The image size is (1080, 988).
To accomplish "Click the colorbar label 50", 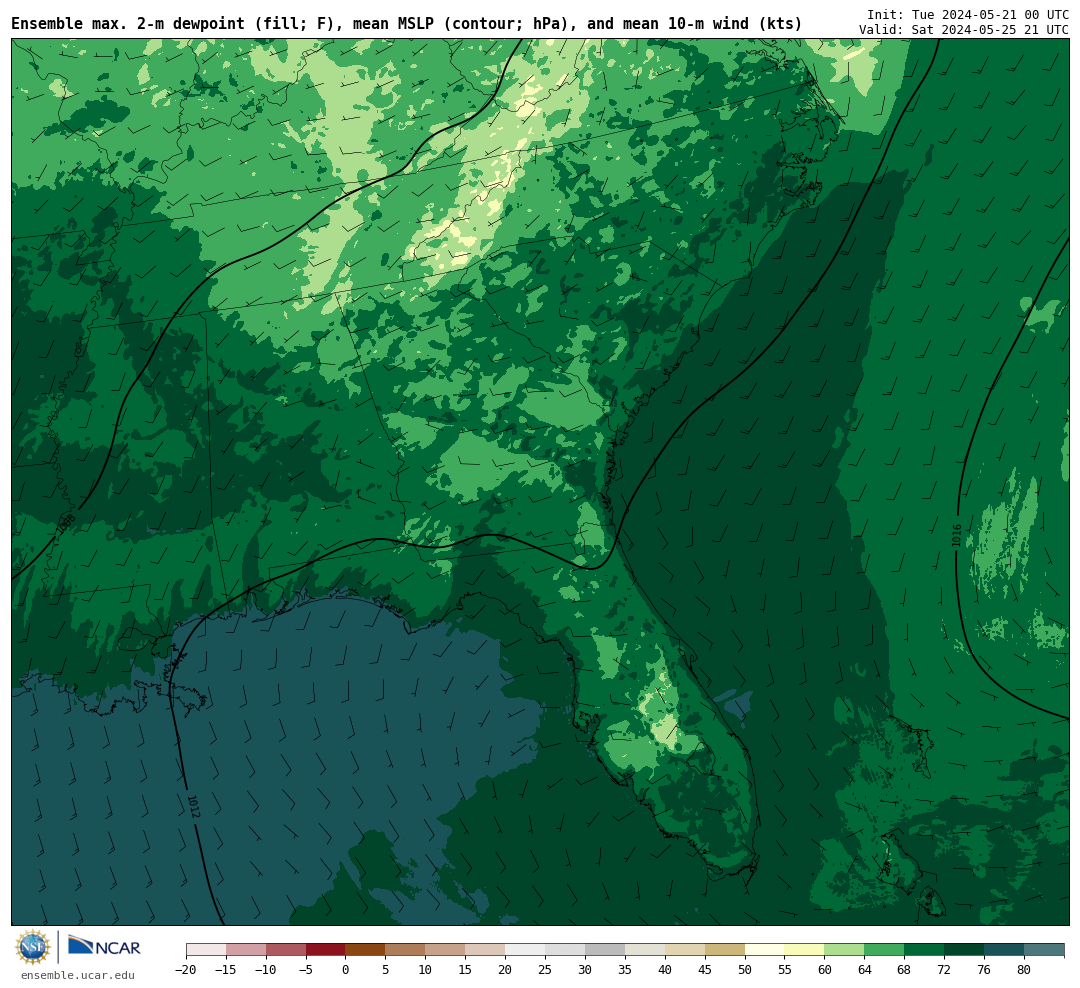I will [x=745, y=970].
